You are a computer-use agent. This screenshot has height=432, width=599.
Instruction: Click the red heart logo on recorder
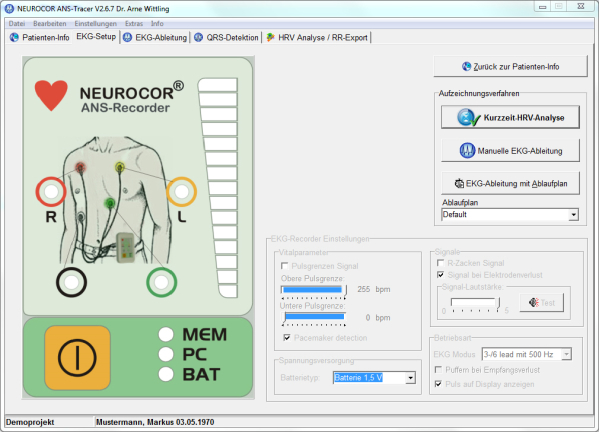(x=51, y=95)
